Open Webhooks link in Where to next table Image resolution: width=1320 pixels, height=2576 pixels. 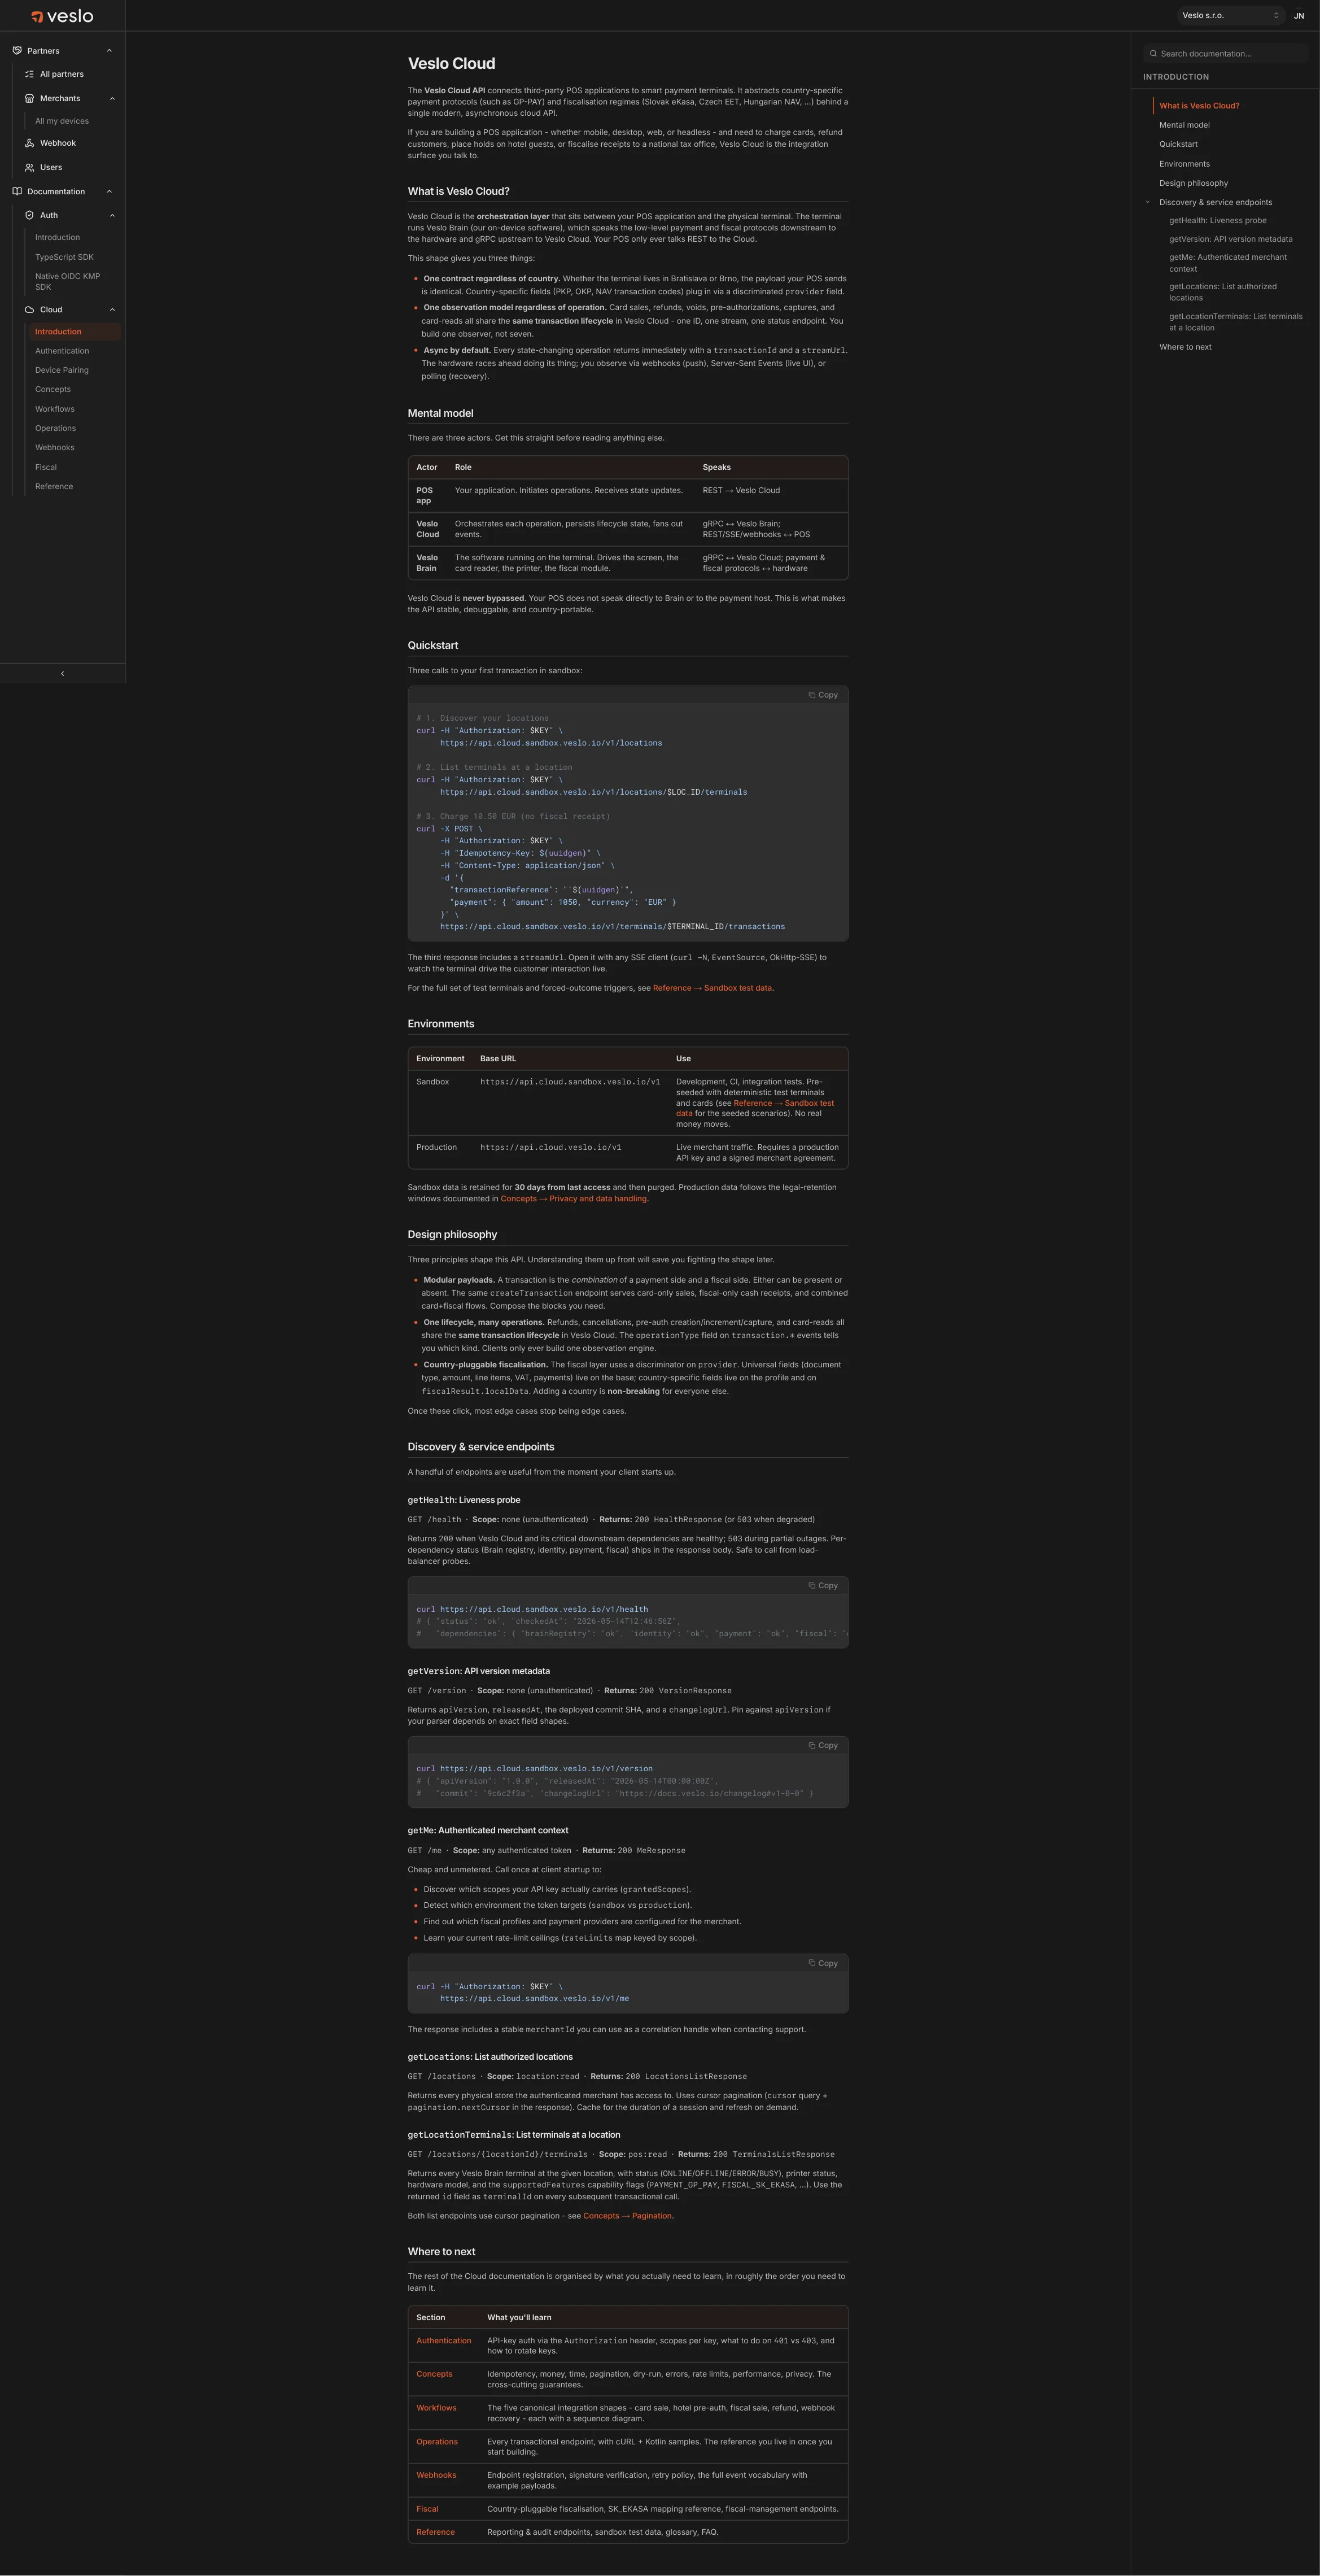[x=436, y=2475]
